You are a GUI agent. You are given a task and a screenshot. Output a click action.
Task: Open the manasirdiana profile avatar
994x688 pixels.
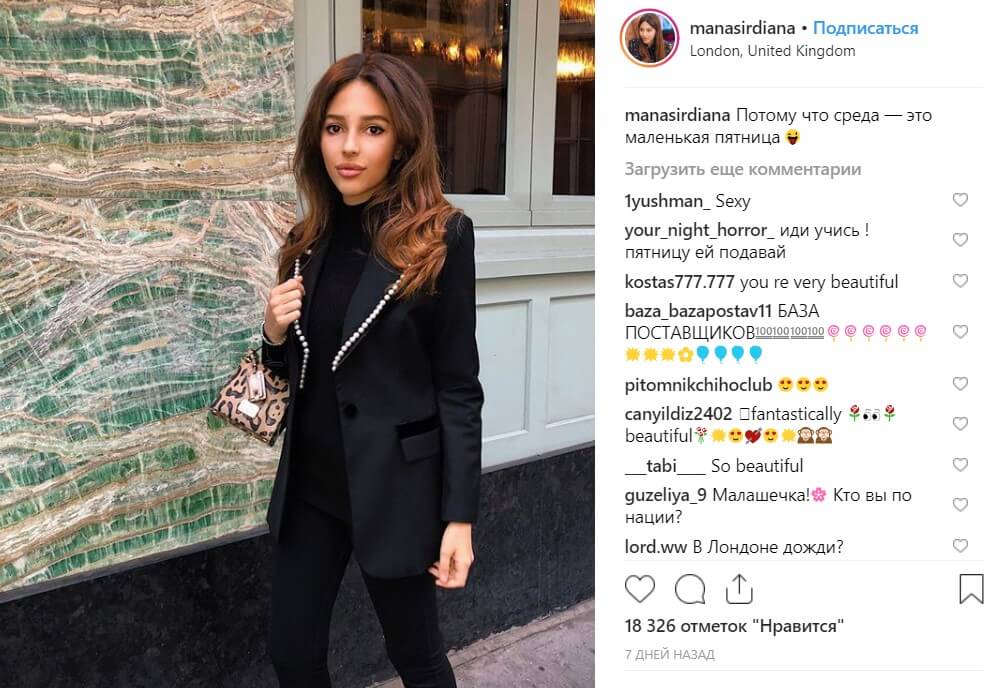(x=649, y=38)
